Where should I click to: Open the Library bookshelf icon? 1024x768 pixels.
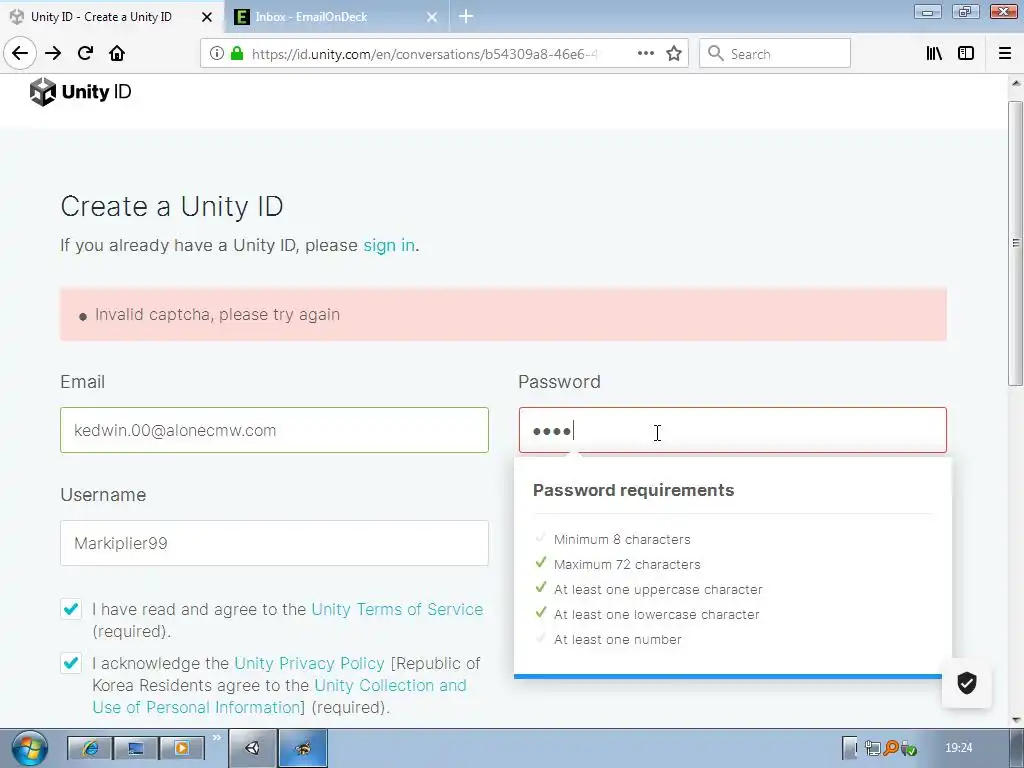(934, 54)
